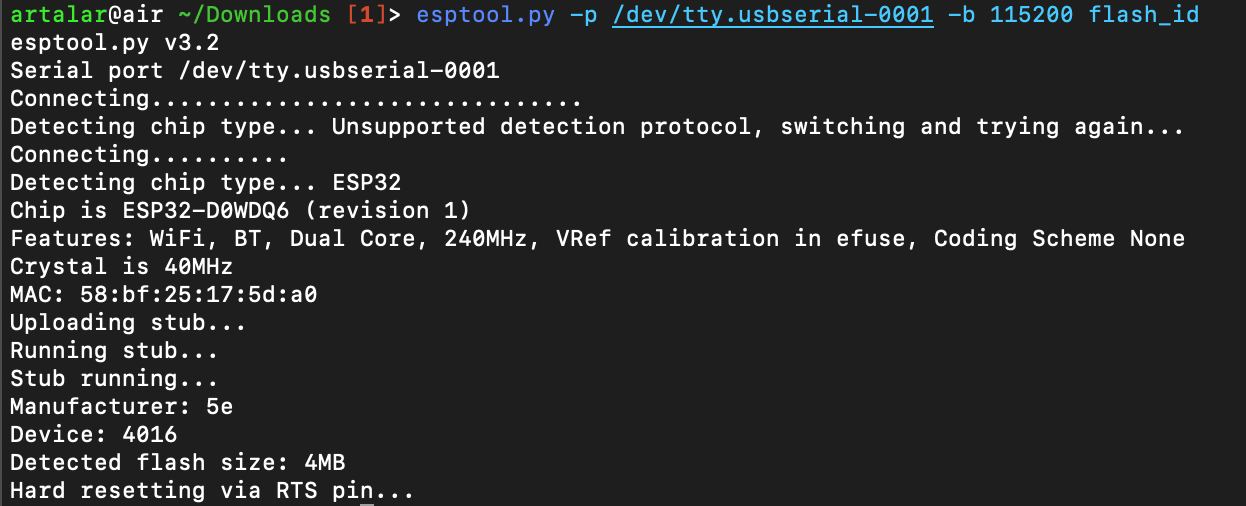Click the Stub running... line
This screenshot has width=1246, height=506.
click(x=114, y=379)
